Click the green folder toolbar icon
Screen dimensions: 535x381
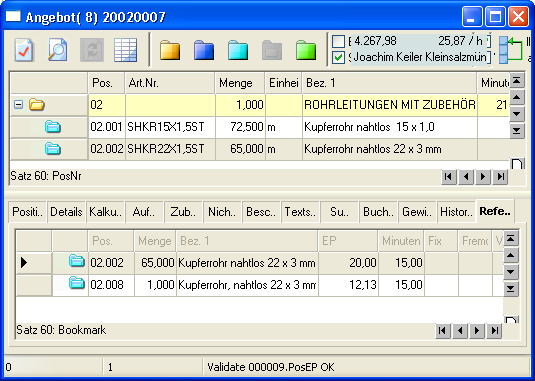[x=306, y=50]
